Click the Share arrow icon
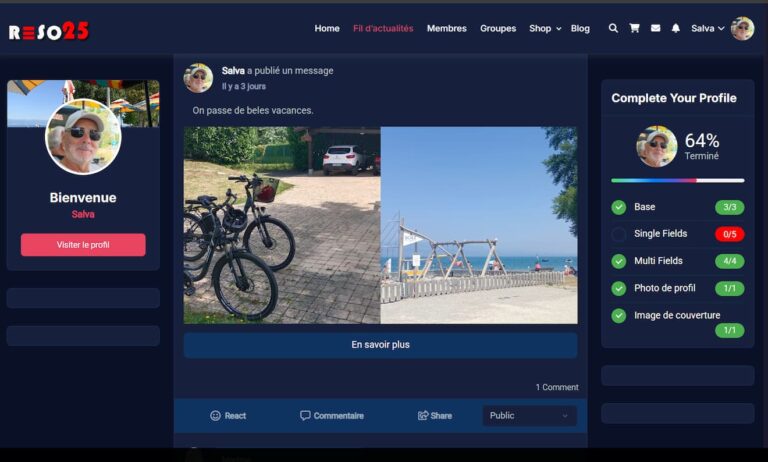This screenshot has height=462, width=768. (x=423, y=415)
